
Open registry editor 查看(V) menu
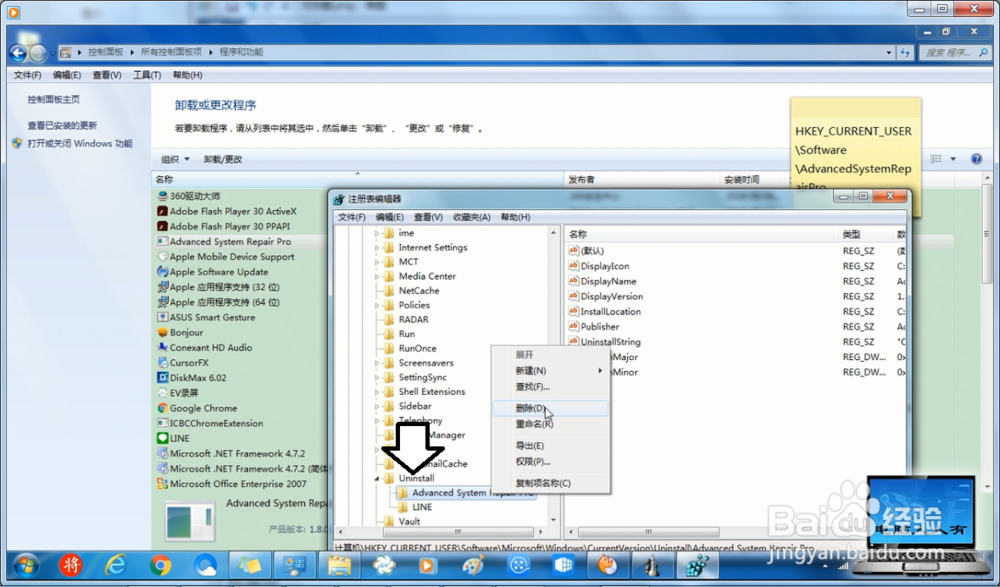point(428,217)
